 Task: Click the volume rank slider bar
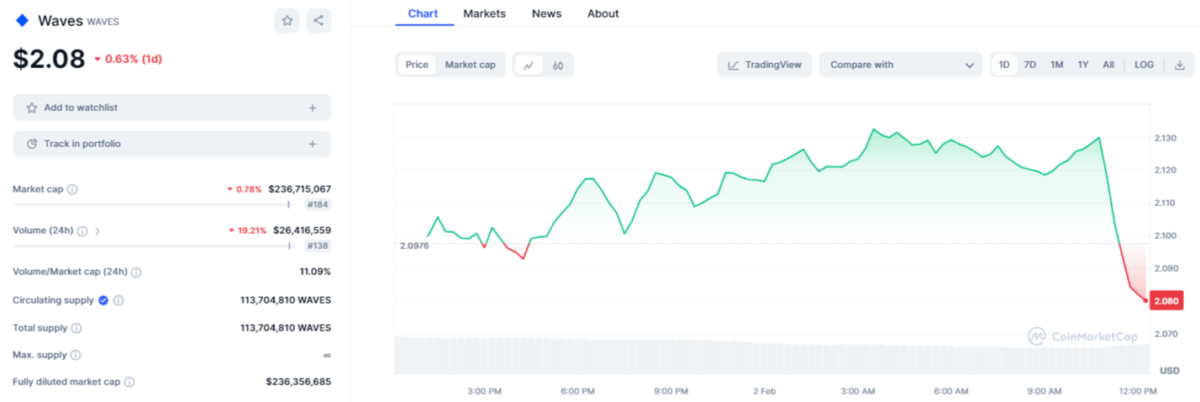154,245
